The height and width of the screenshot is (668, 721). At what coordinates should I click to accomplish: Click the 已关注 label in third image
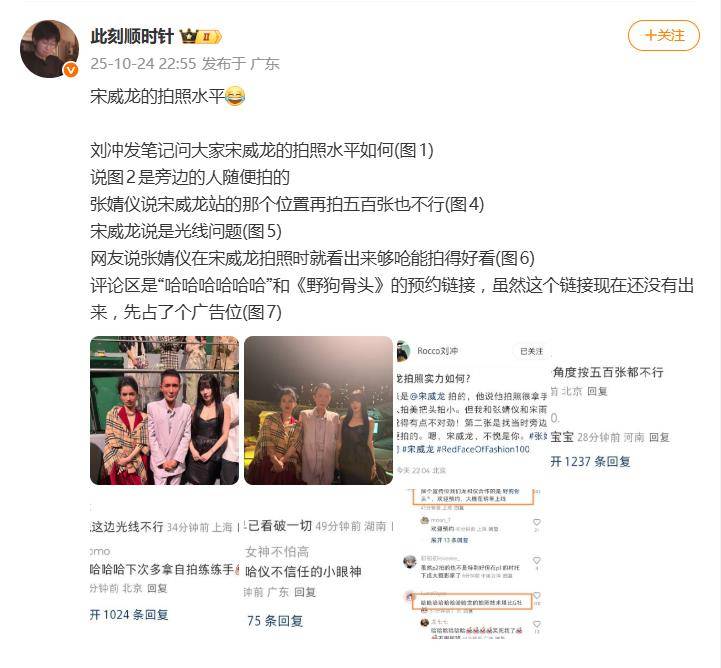[531, 351]
